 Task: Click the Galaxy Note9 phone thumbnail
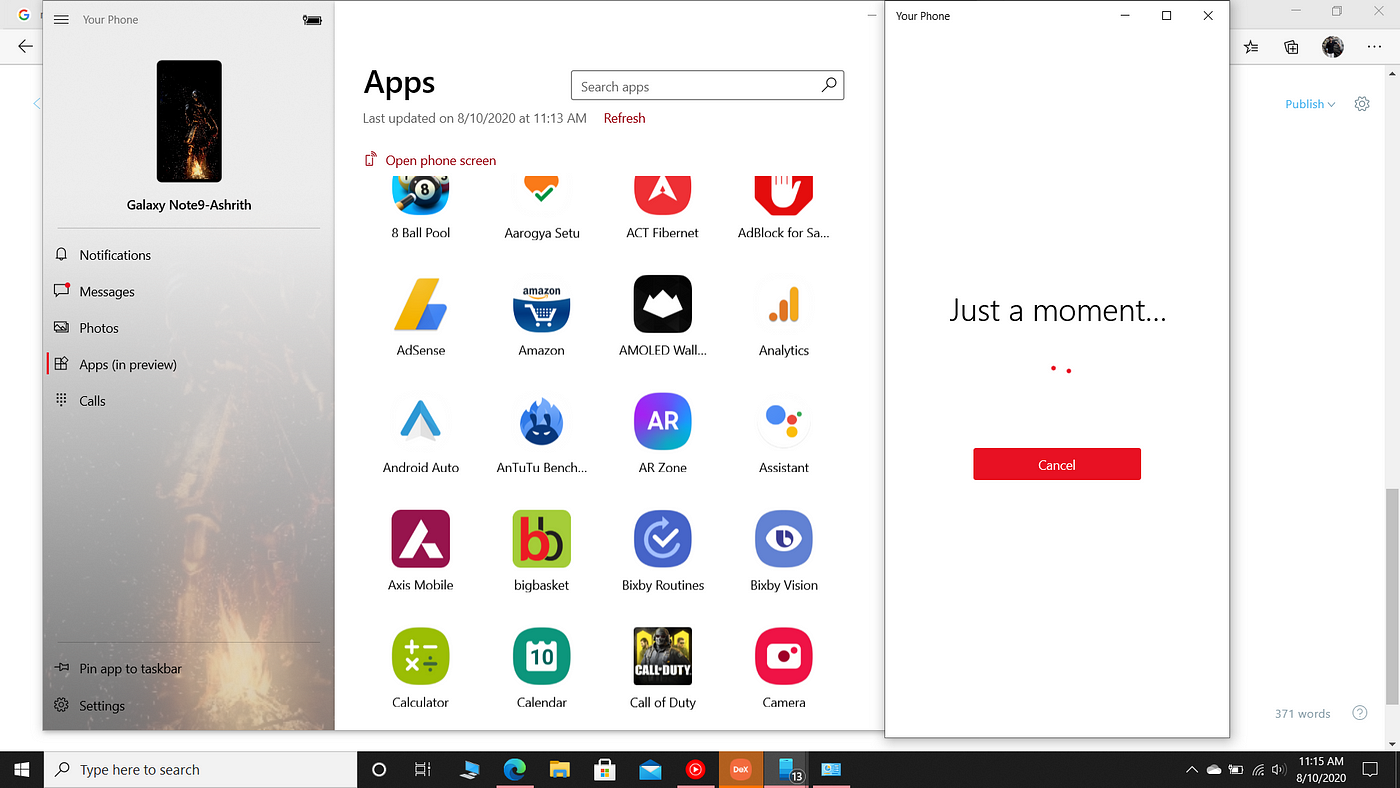[189, 121]
